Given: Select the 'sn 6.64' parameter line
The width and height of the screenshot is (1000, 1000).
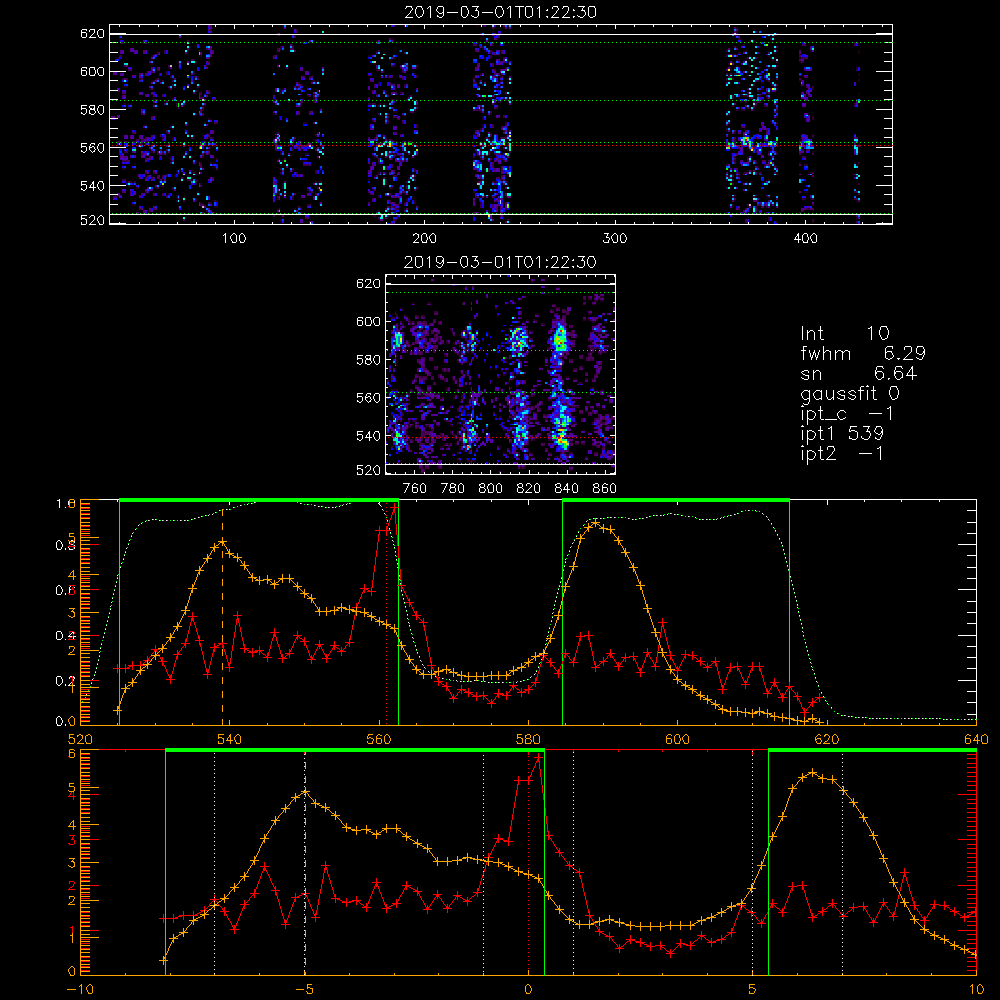Looking at the screenshot, I should pos(858,373).
